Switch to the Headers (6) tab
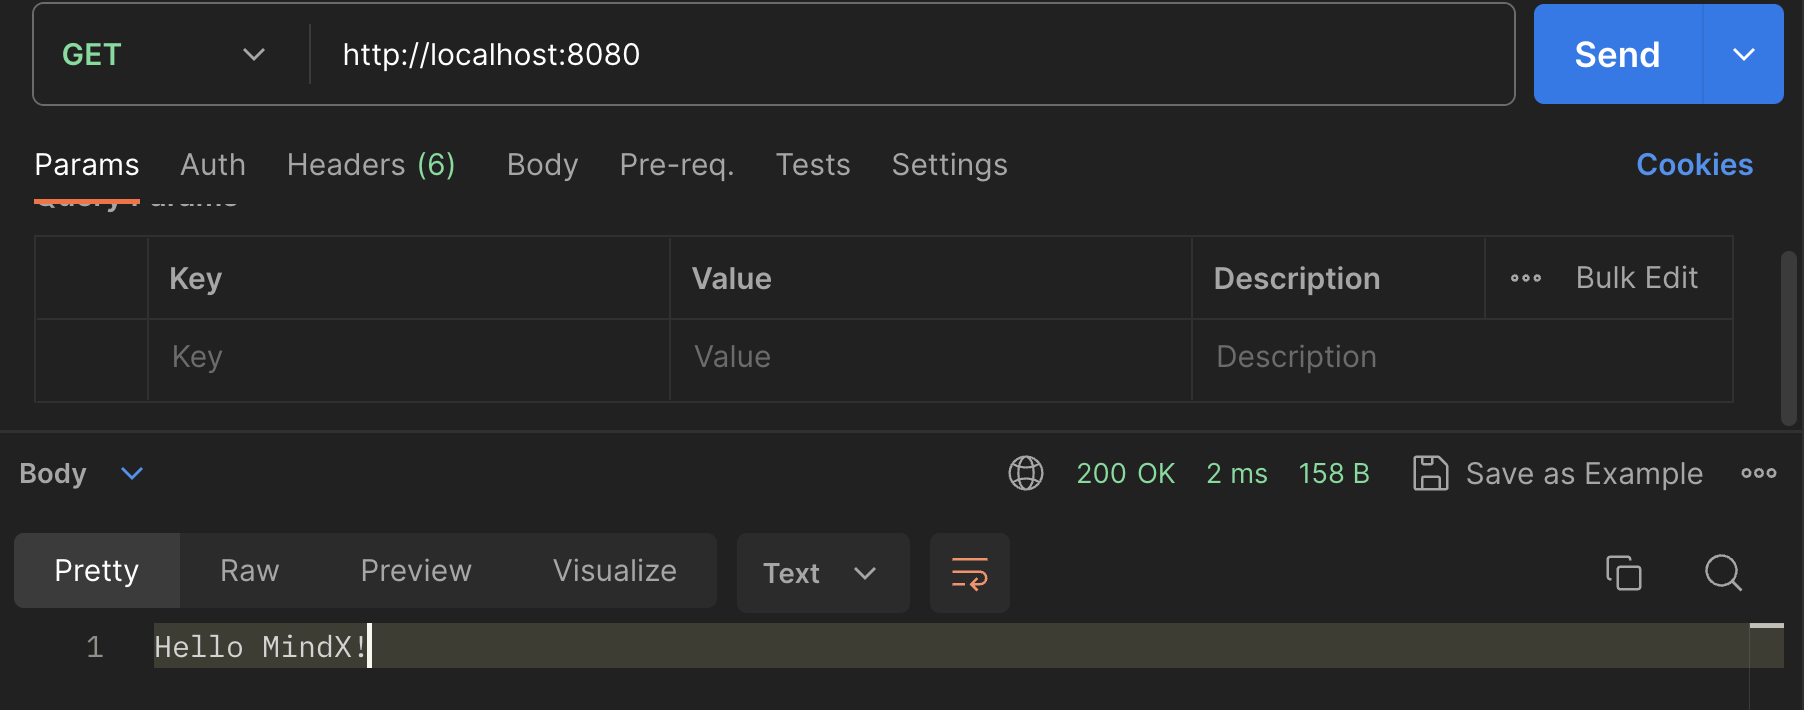This screenshot has height=710, width=1804. click(x=371, y=165)
